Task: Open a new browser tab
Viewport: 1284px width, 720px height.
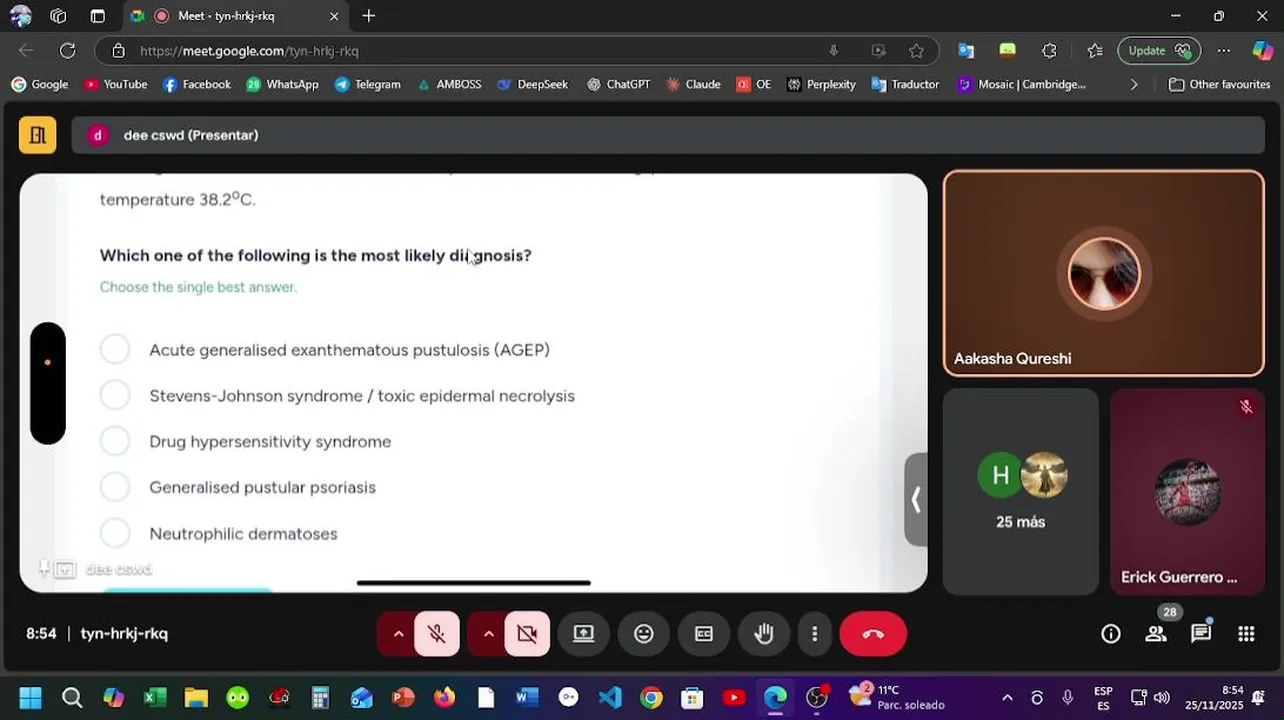Action: [x=369, y=16]
